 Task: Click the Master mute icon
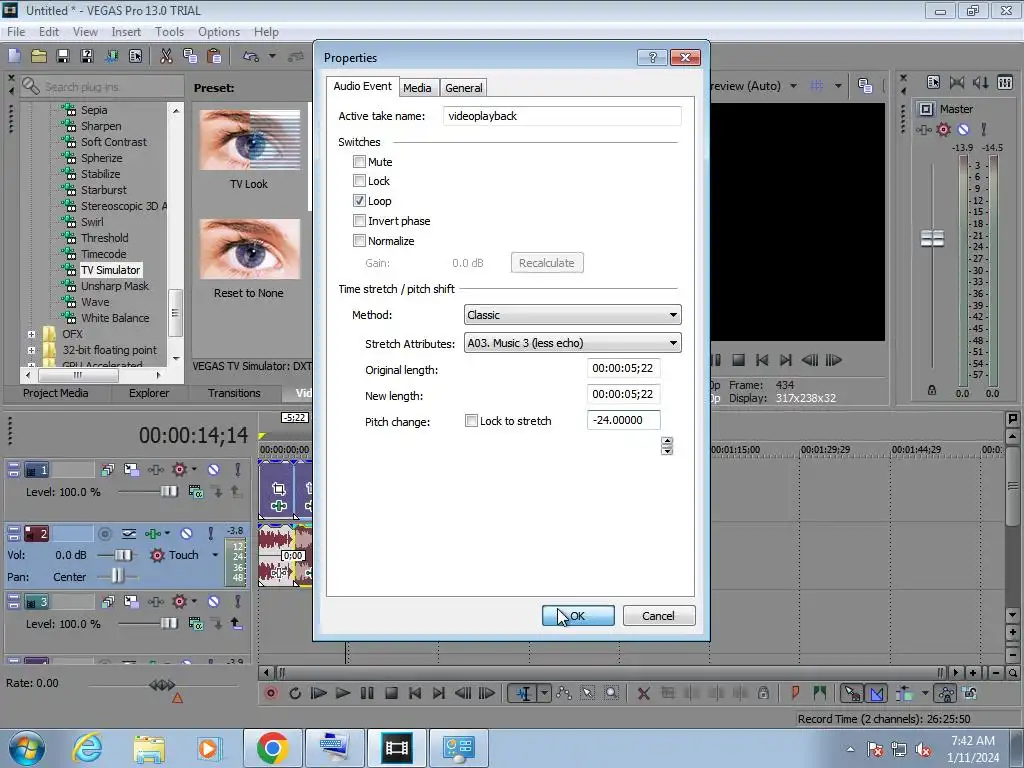coord(963,129)
